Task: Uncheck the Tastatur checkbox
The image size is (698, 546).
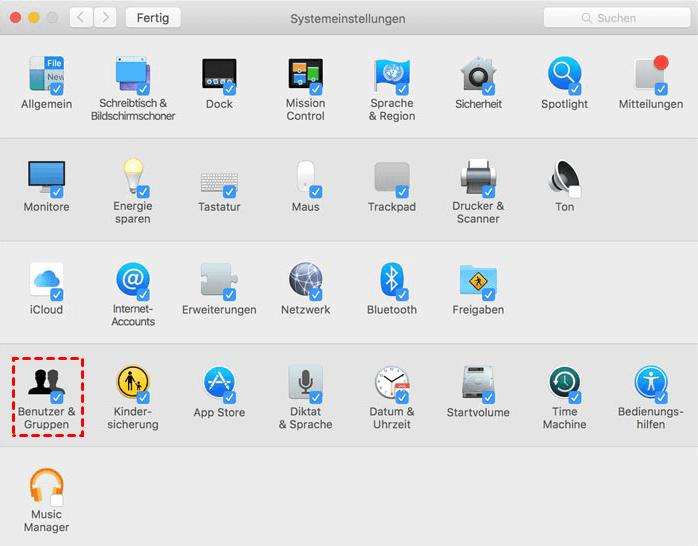Action: (231, 192)
